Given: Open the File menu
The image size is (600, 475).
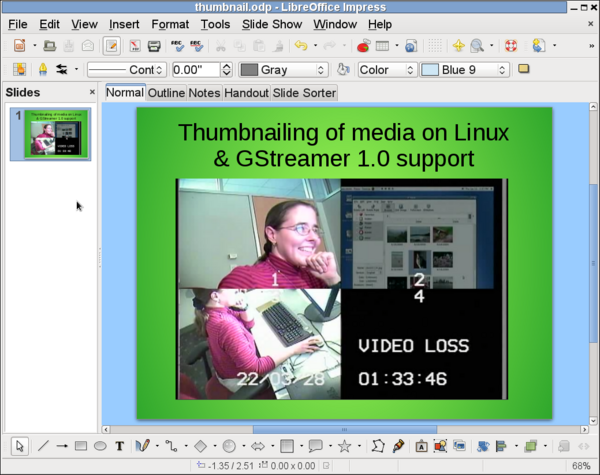Looking at the screenshot, I should click(x=18, y=24).
